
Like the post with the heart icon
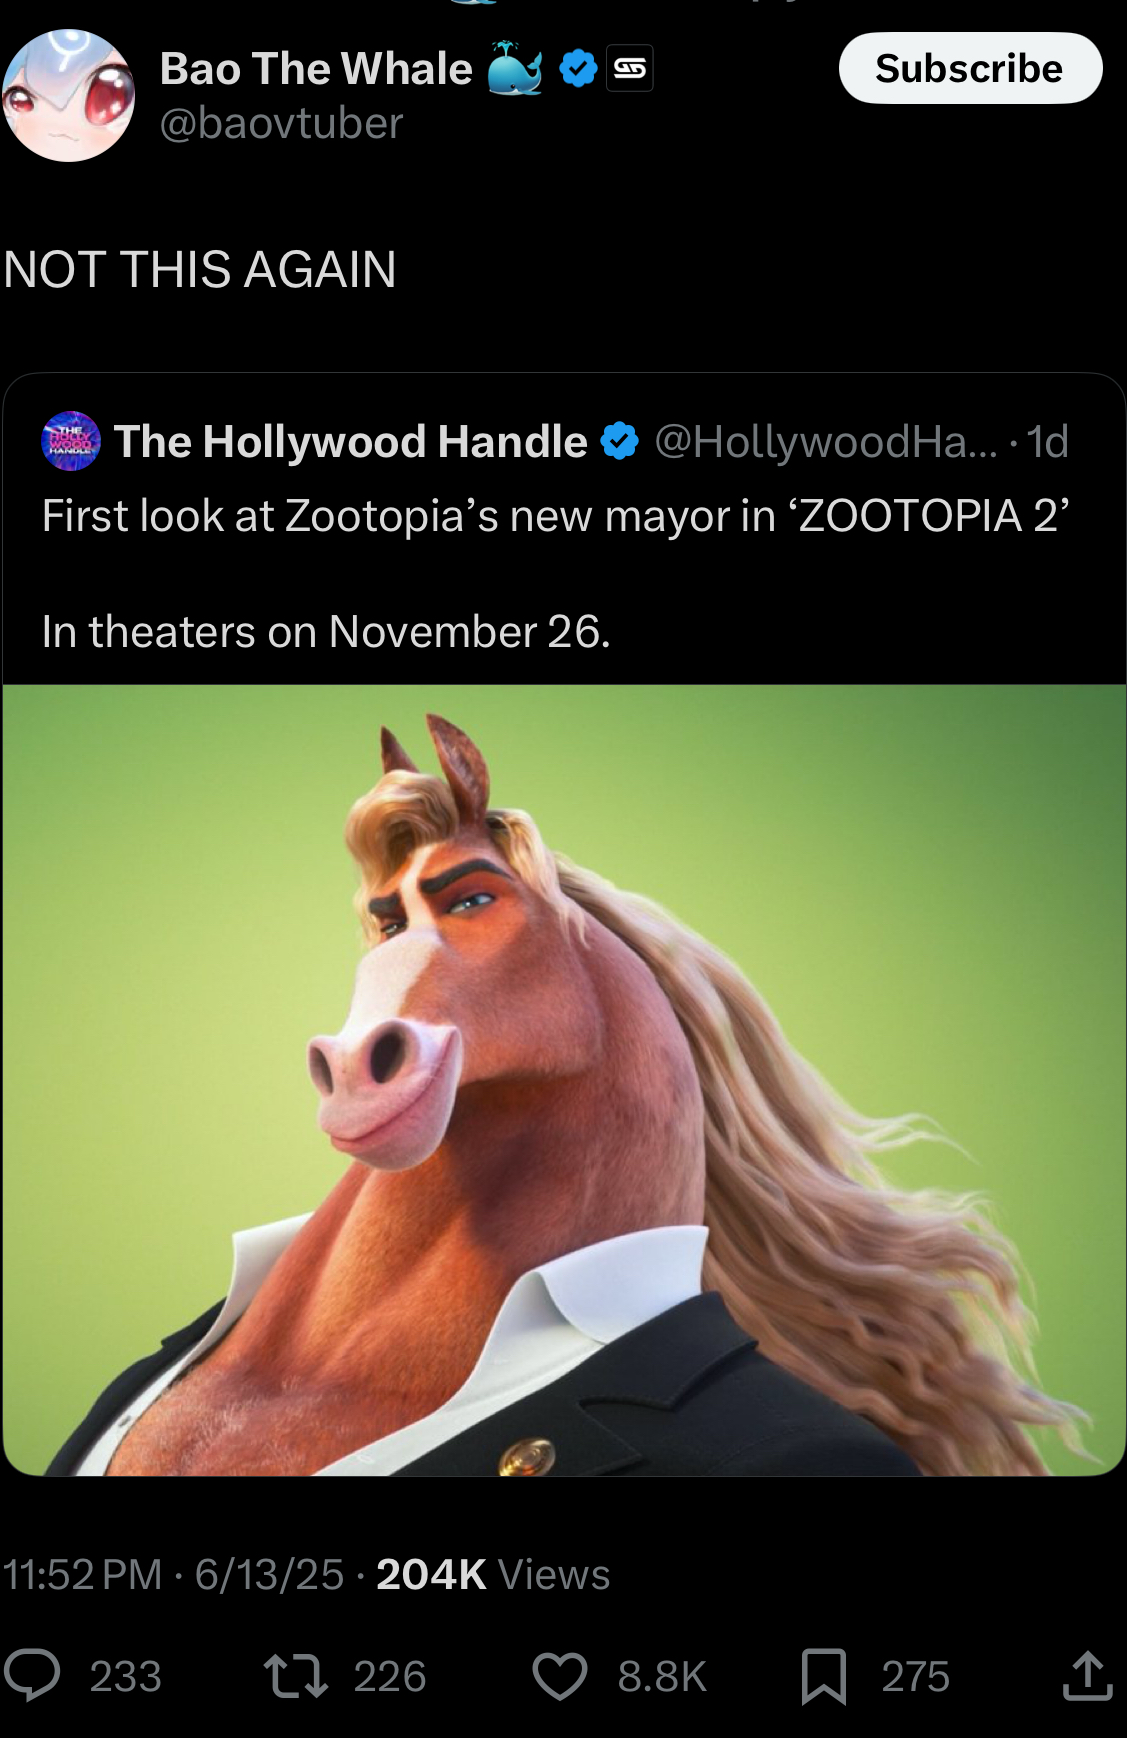pos(559,1676)
